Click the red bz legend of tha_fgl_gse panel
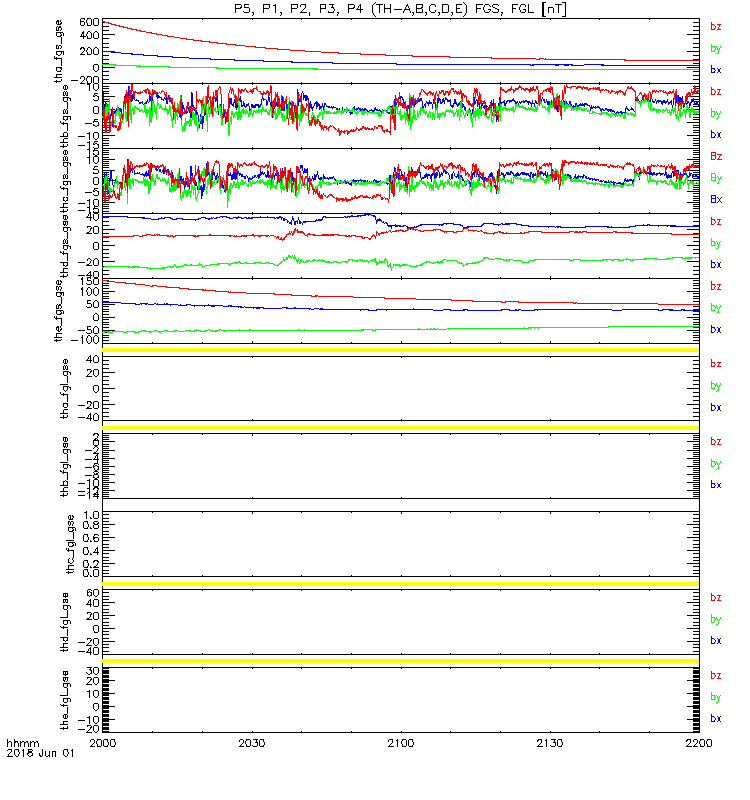Screen dimensions: 750x800 (716, 364)
